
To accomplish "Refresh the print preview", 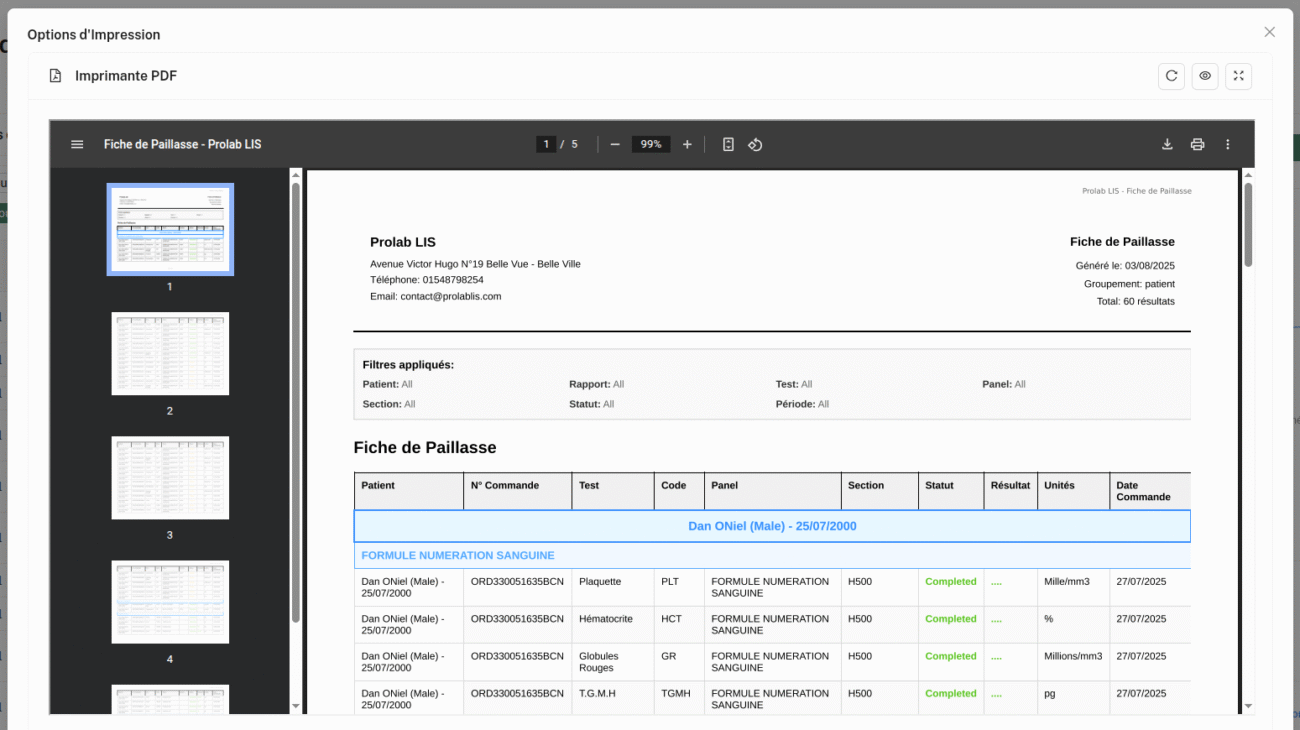I will [1172, 76].
